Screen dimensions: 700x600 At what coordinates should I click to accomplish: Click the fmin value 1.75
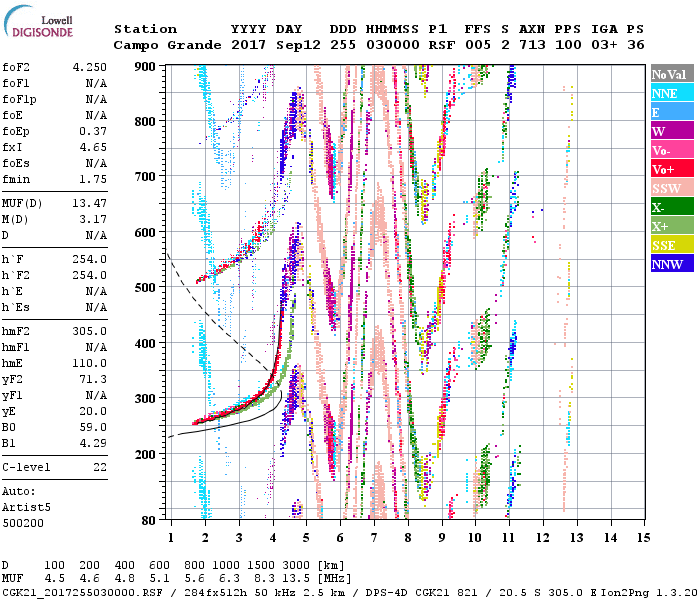tap(93, 179)
